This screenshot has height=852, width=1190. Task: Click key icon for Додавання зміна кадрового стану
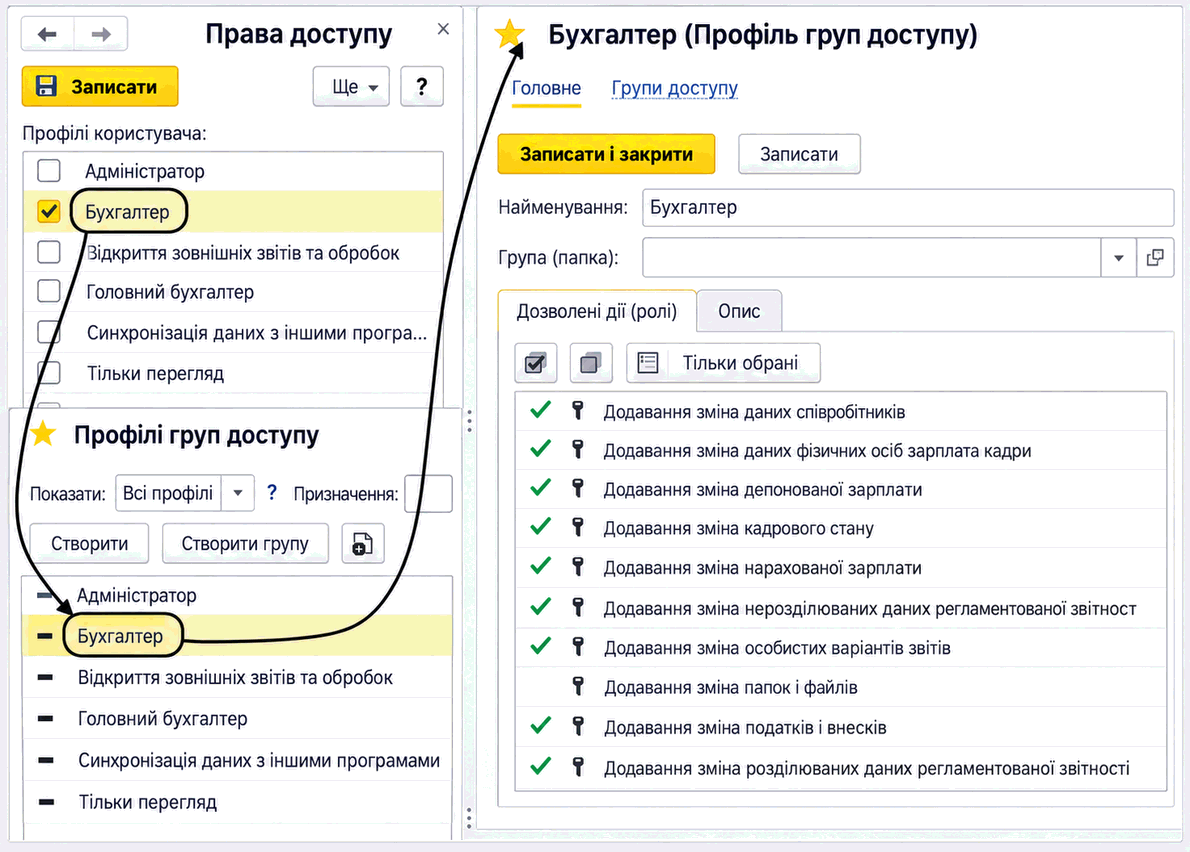click(x=578, y=527)
